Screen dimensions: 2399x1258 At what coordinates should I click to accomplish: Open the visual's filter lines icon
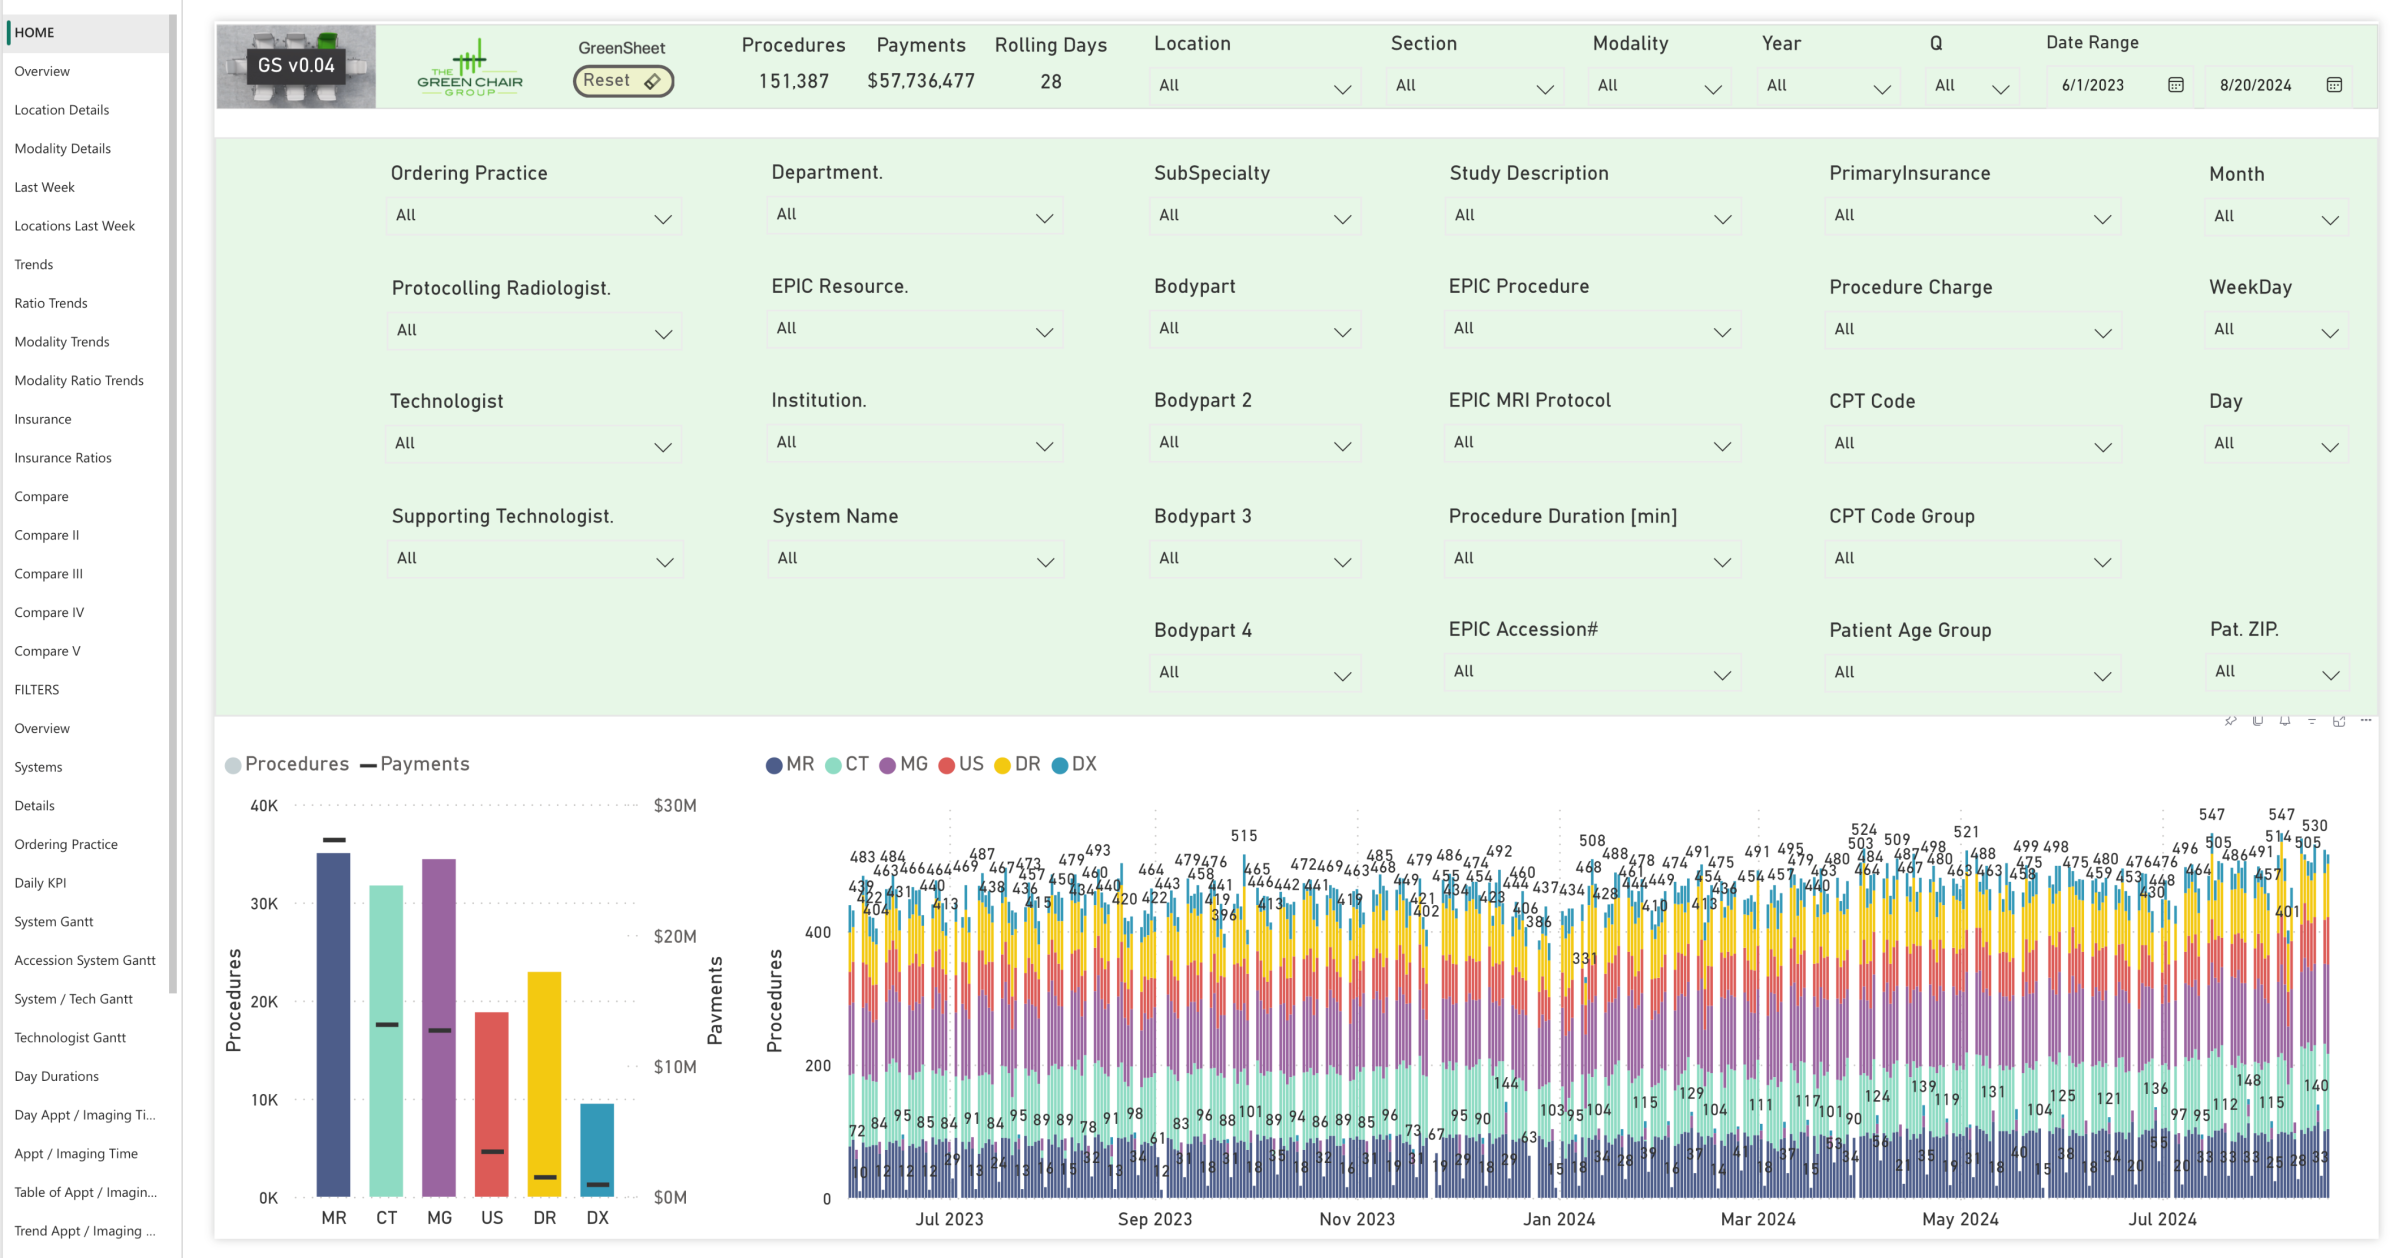coord(2312,721)
